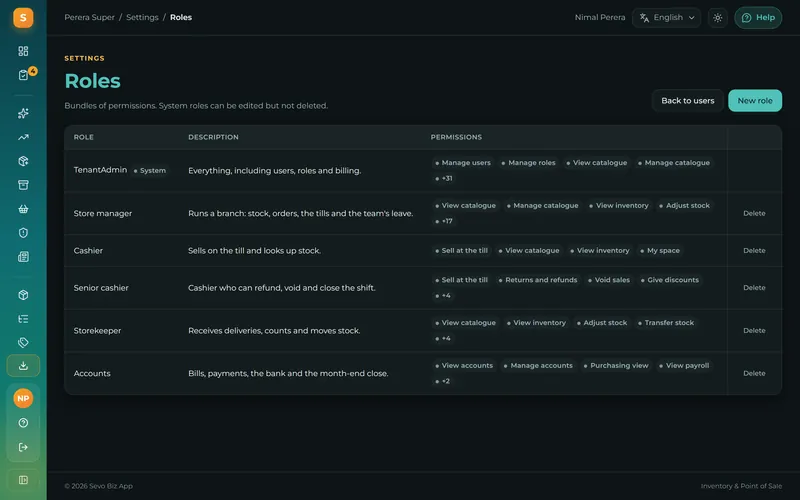Click the +4 chip in Senior cashier row
Image resolution: width=800 pixels, height=500 pixels.
[x=442, y=295]
